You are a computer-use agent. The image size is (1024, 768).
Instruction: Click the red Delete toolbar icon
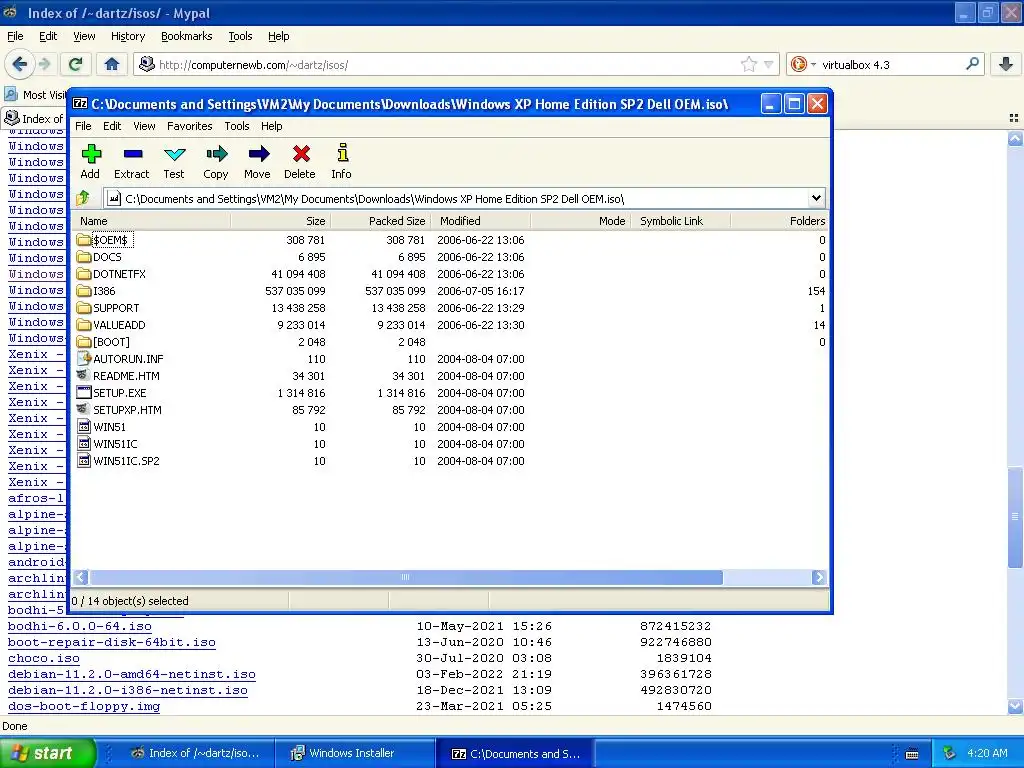(x=300, y=161)
